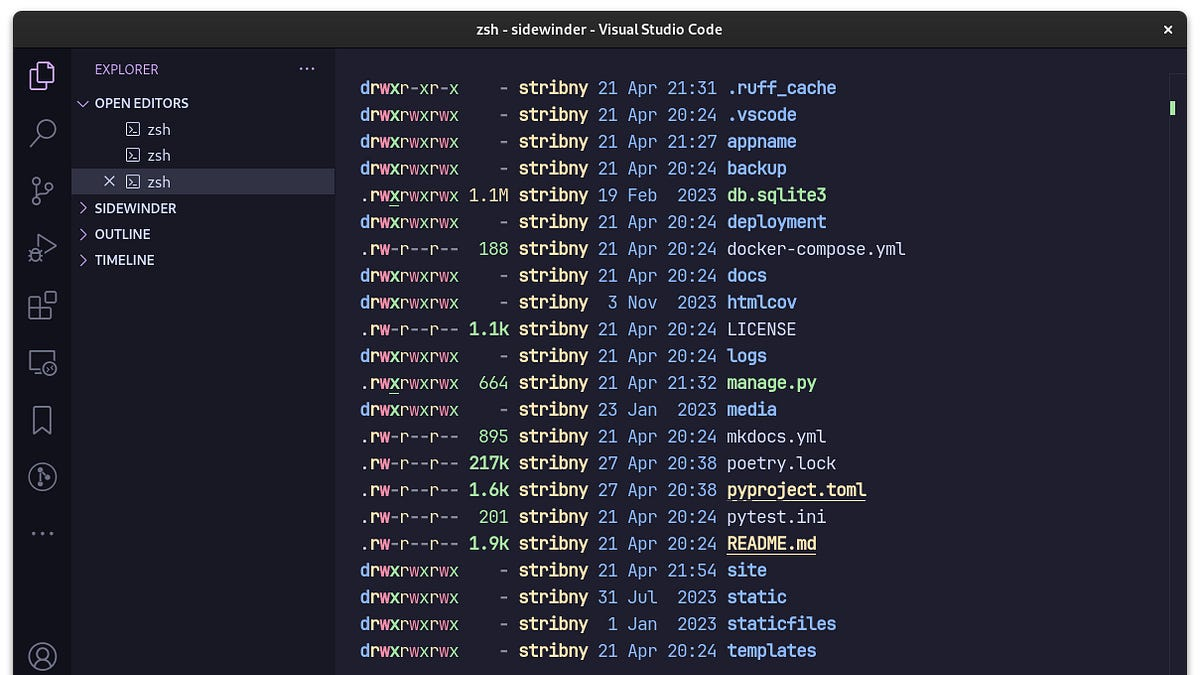This screenshot has height=675, width=1200.
Task: Collapse the Open Editors section
Action: [x=203, y=103]
